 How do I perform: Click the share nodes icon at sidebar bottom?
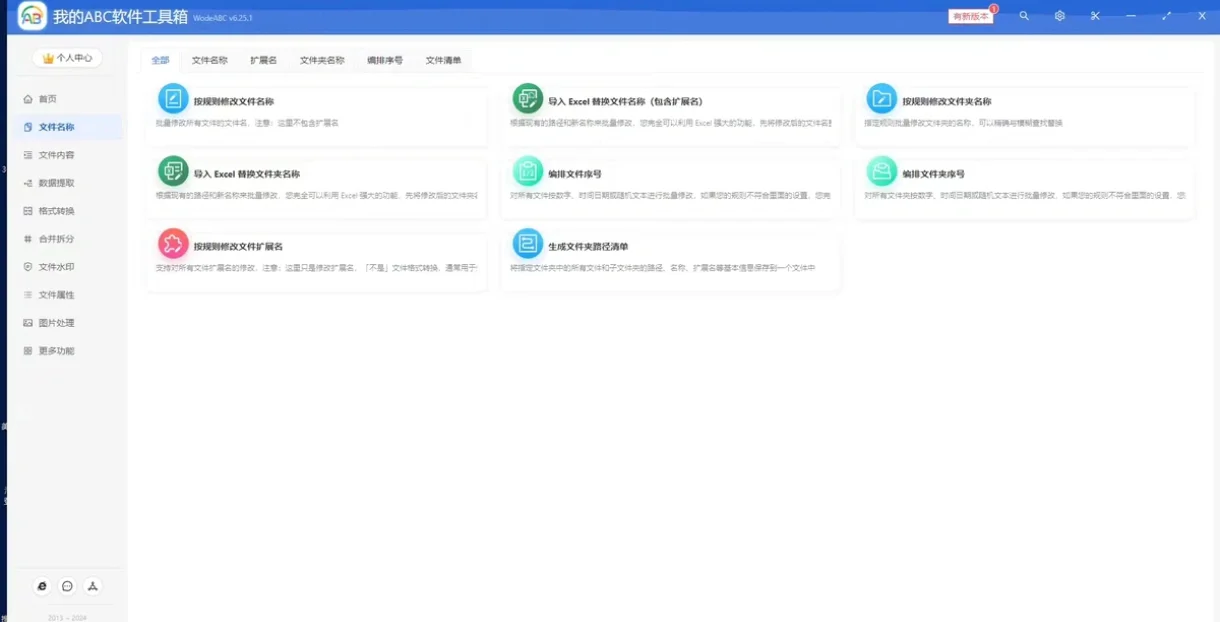(x=92, y=586)
